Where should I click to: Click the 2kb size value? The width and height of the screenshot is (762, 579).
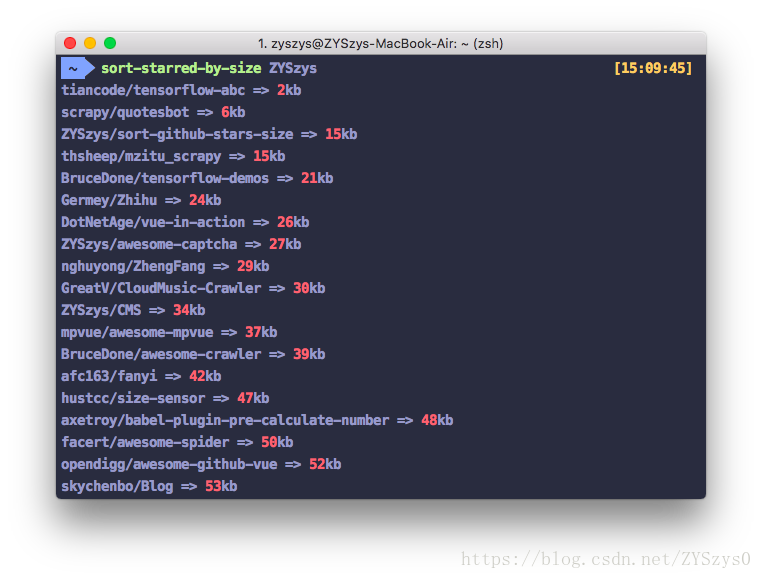(289, 90)
